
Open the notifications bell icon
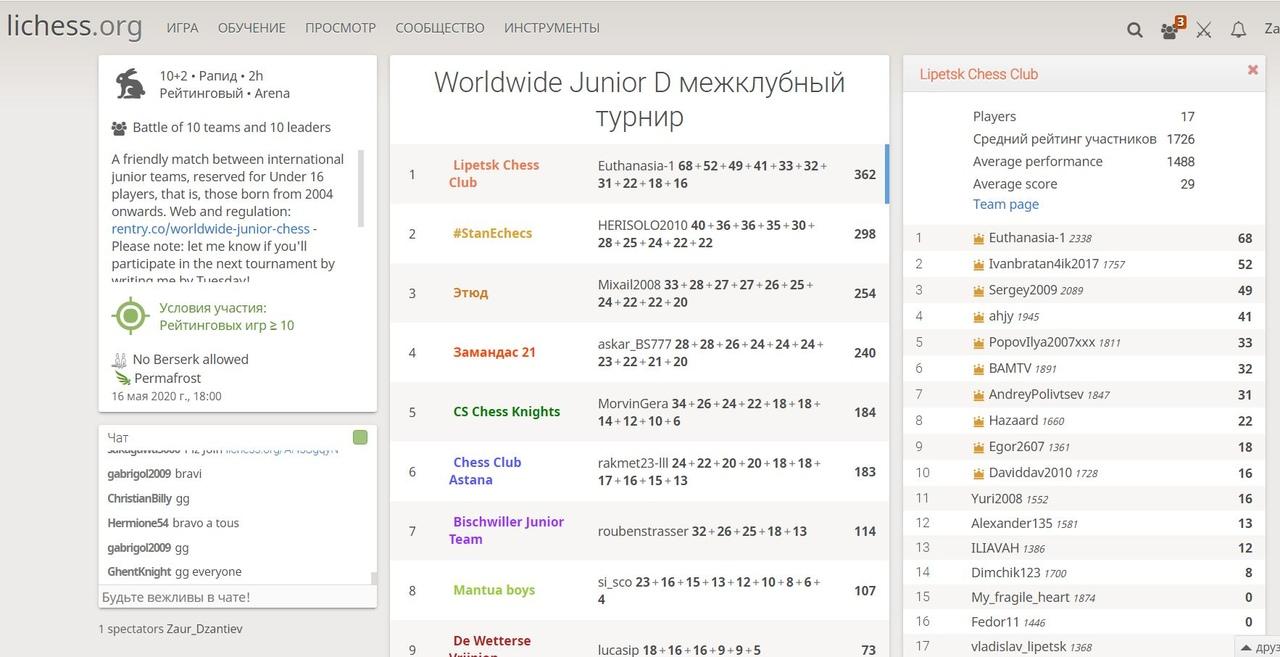pyautogui.click(x=1238, y=30)
